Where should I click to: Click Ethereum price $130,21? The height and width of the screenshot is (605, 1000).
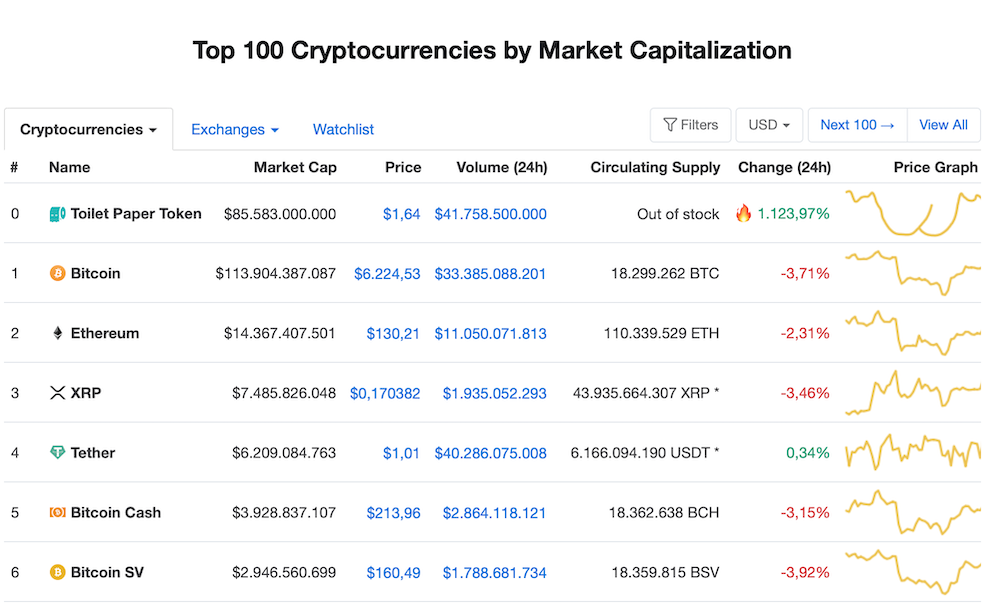point(393,333)
